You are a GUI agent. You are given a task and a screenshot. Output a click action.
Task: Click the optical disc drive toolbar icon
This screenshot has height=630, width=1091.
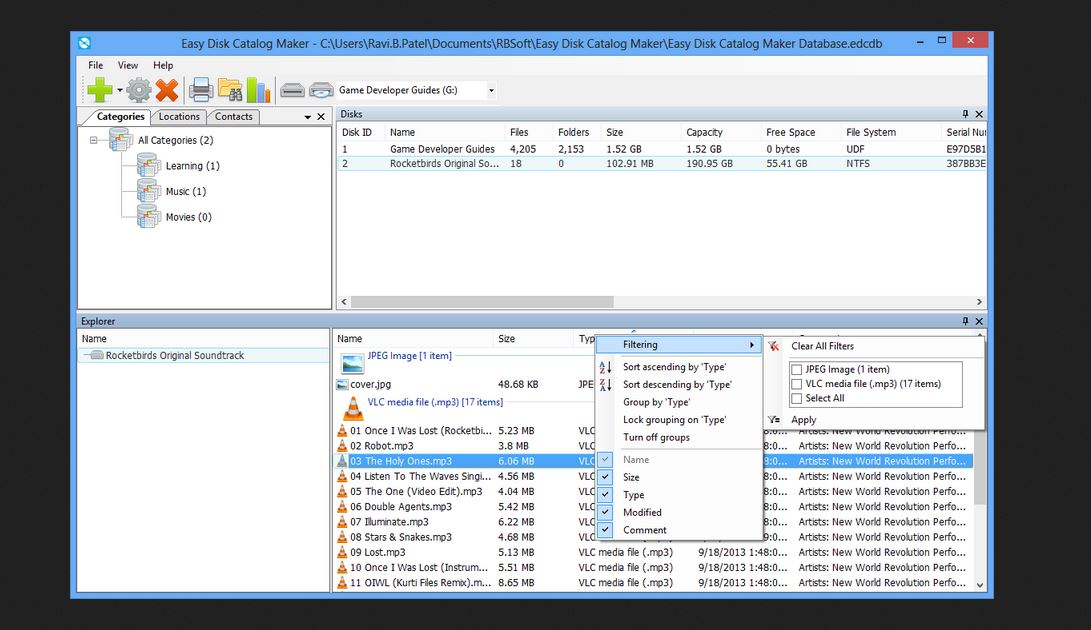point(321,90)
